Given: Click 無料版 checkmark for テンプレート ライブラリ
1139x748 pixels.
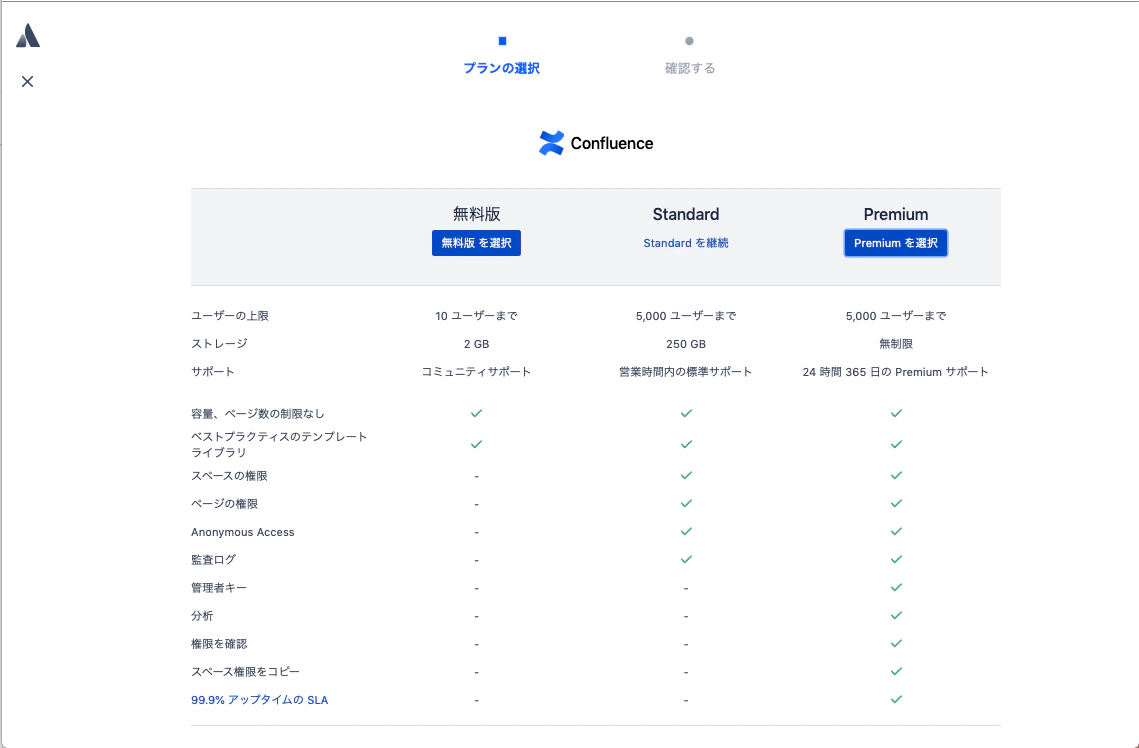Looking at the screenshot, I should 477,444.
